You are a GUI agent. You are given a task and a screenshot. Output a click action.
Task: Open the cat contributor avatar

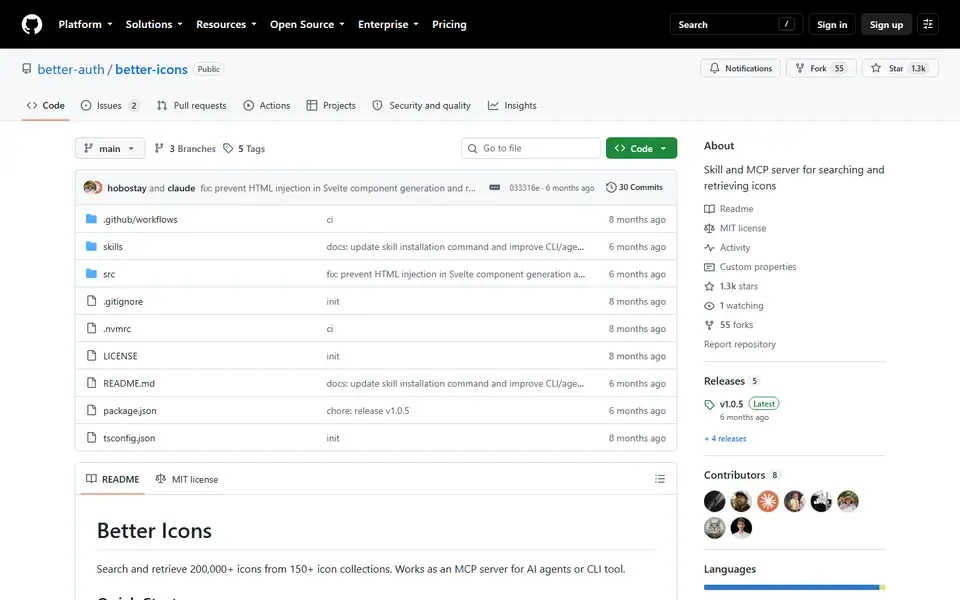pos(714,528)
